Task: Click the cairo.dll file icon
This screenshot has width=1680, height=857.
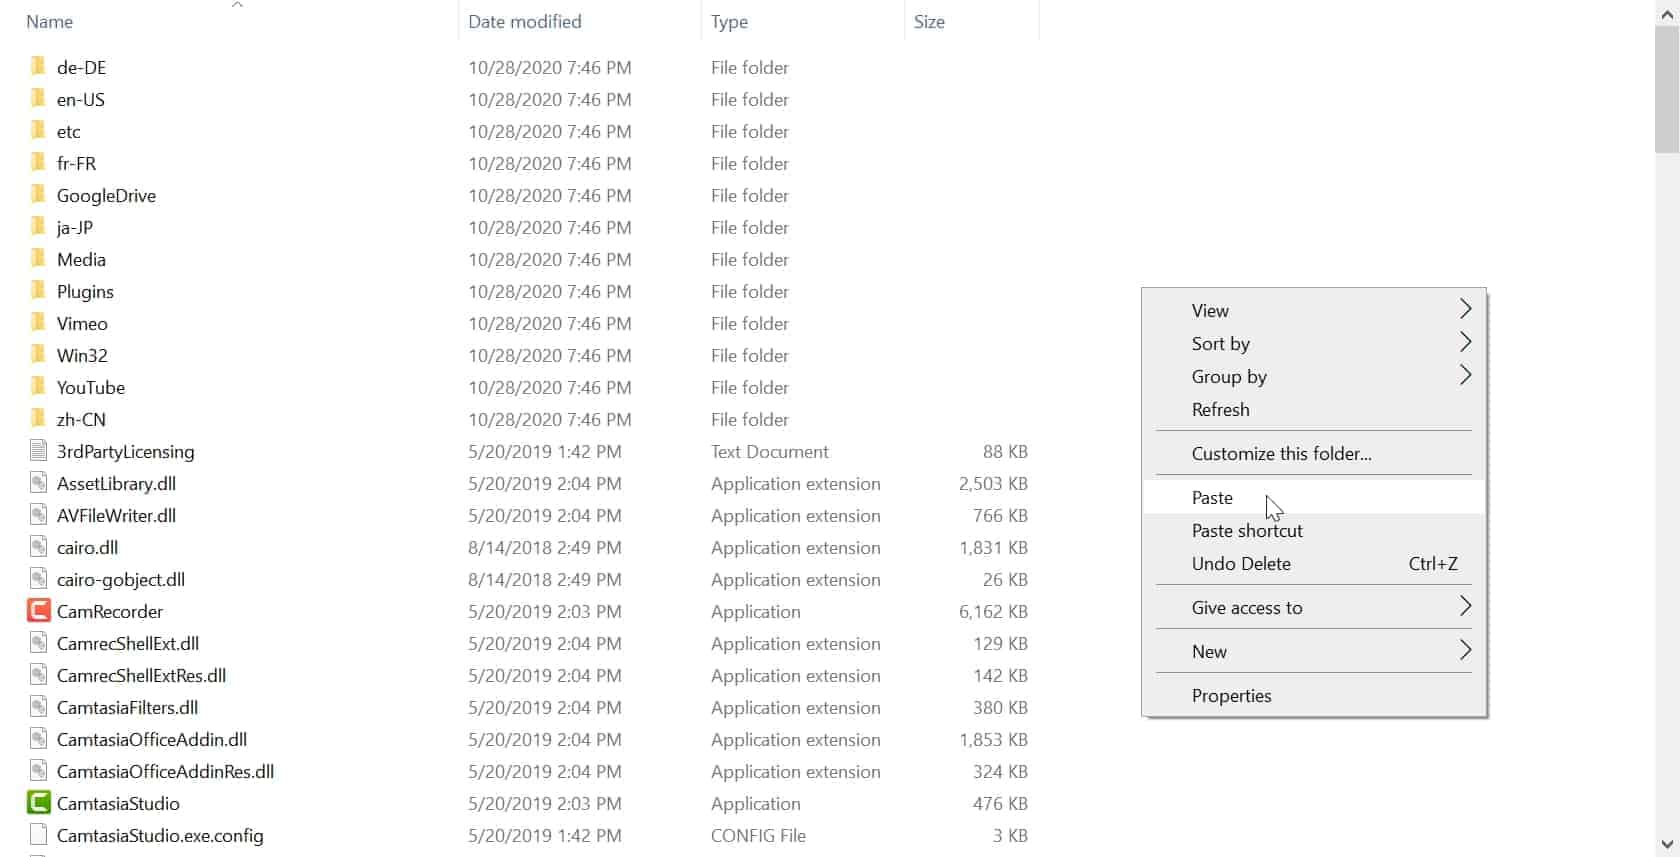Action: (x=38, y=547)
